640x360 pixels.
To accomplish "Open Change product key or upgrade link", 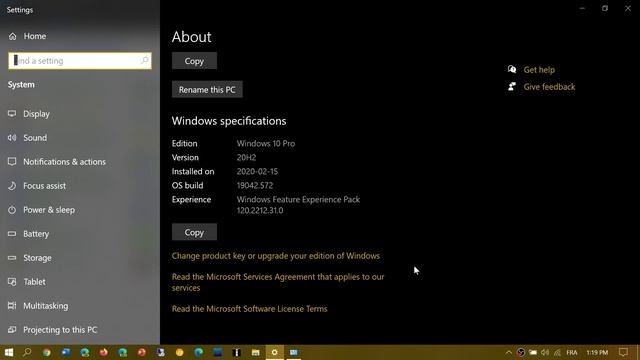I will (276, 256).
